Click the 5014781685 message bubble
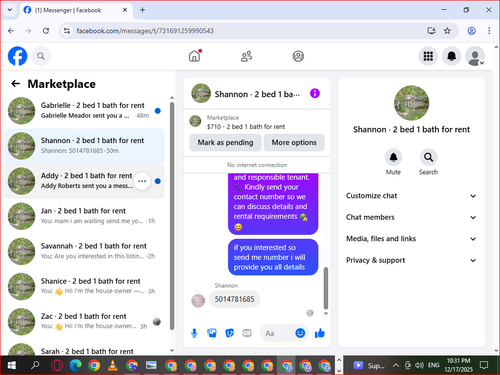The image size is (500, 375). [234, 299]
